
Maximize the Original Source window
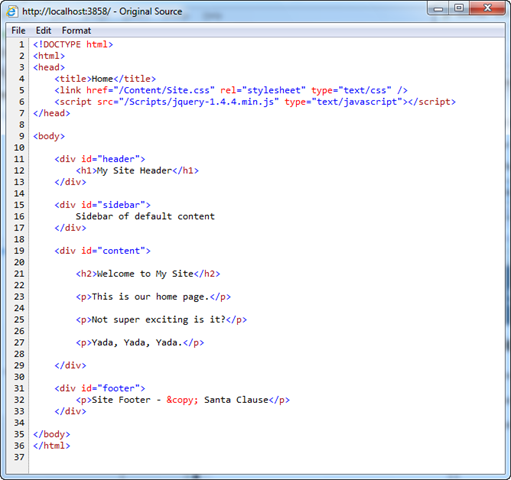[x=459, y=8]
